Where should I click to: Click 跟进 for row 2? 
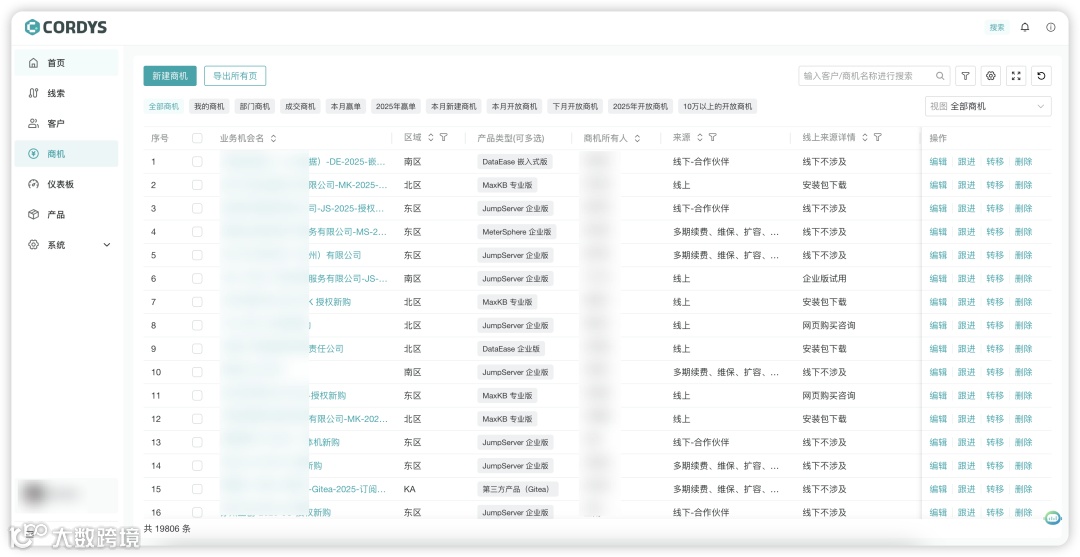tap(966, 186)
